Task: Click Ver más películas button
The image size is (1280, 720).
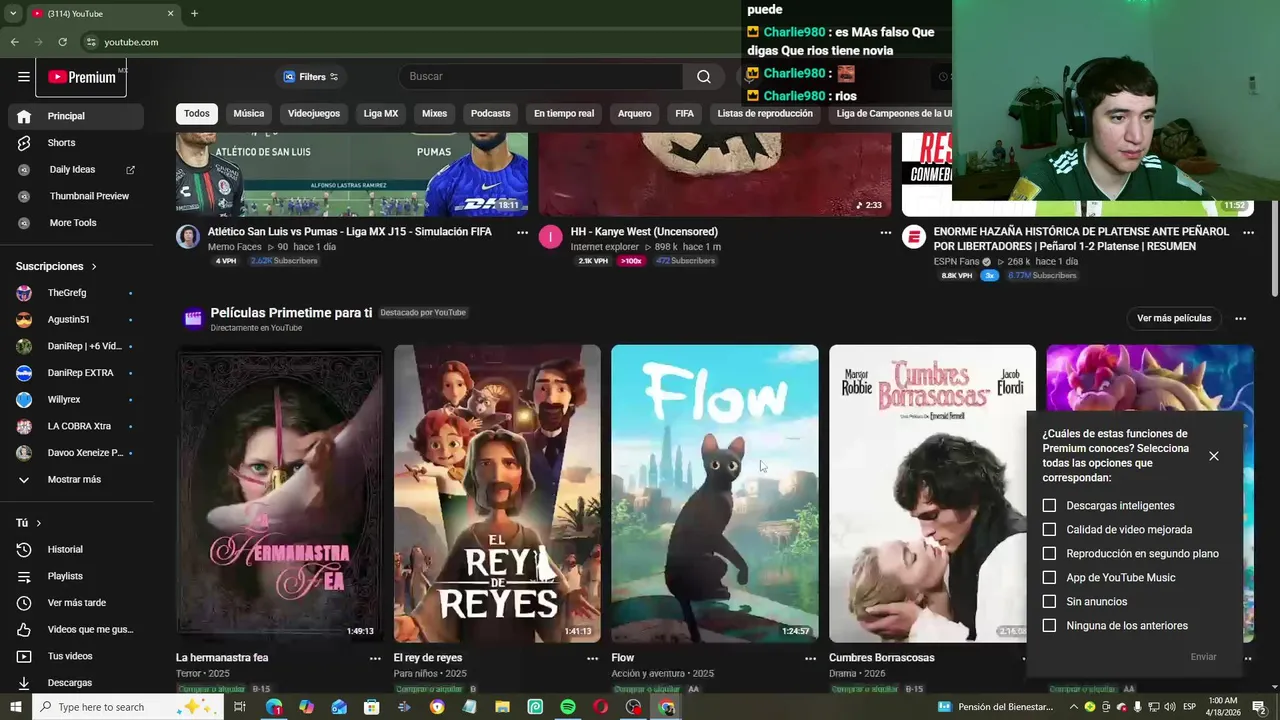Action: pyautogui.click(x=1174, y=319)
